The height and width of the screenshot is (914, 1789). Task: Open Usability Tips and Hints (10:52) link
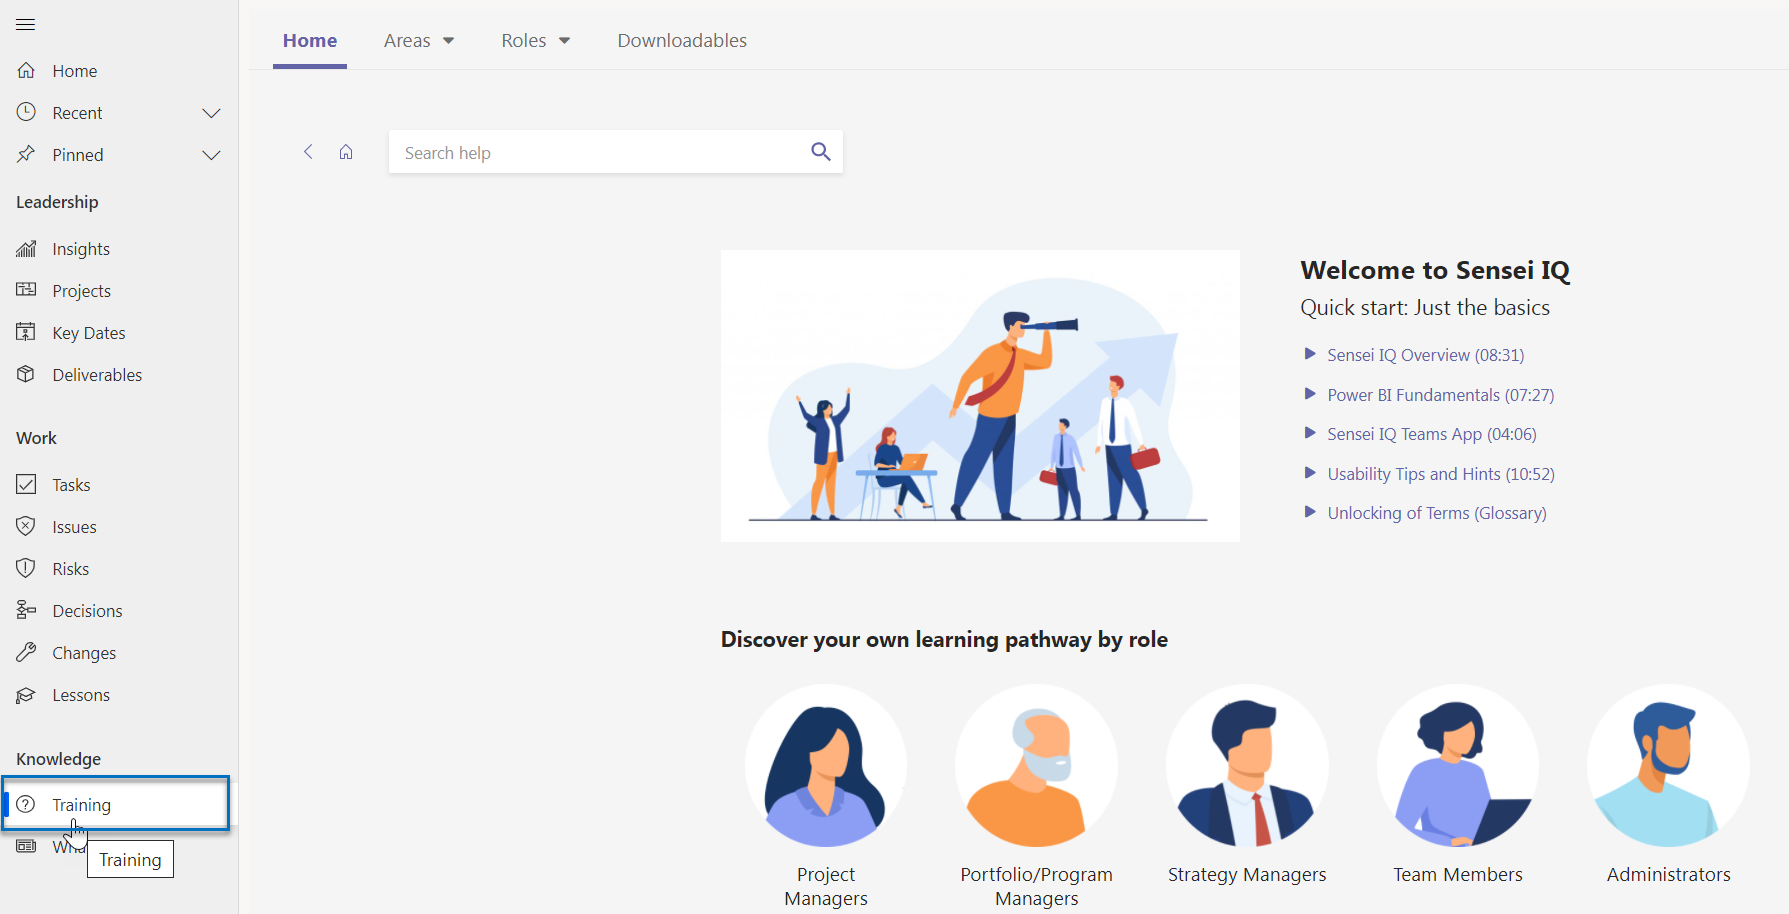click(1440, 474)
